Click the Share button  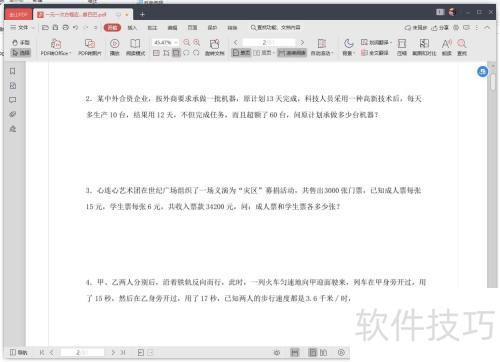(440, 28)
